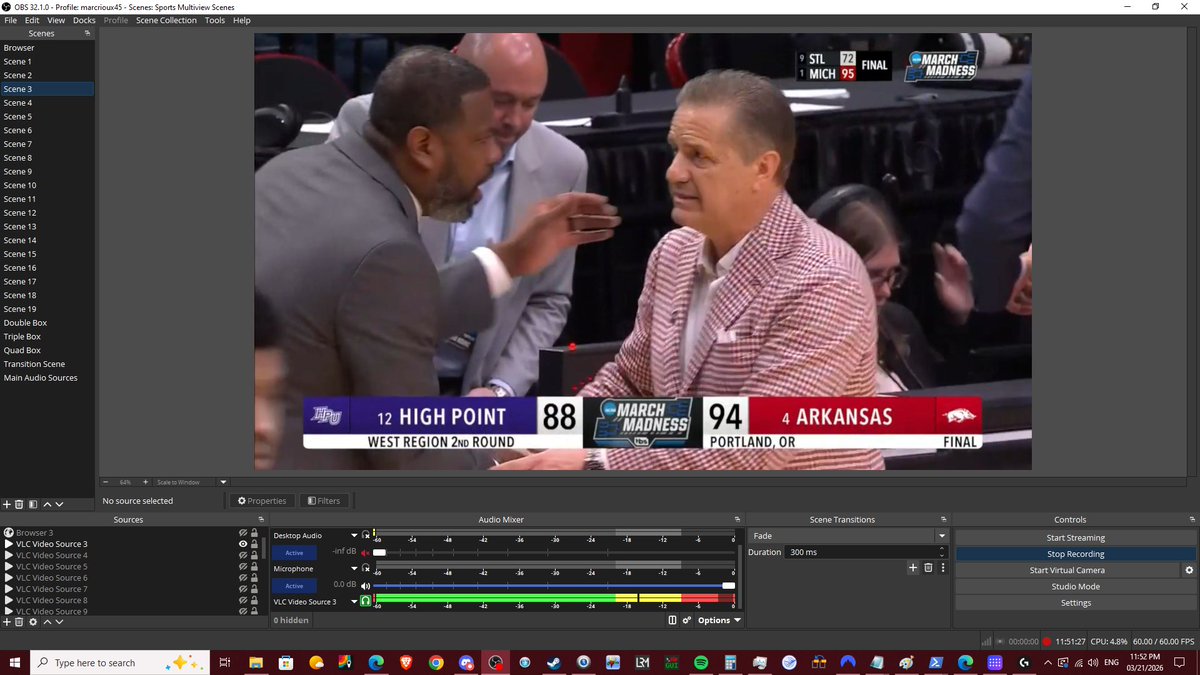Open Spotify from the taskbar
The image size is (1200, 675).
pyautogui.click(x=701, y=662)
